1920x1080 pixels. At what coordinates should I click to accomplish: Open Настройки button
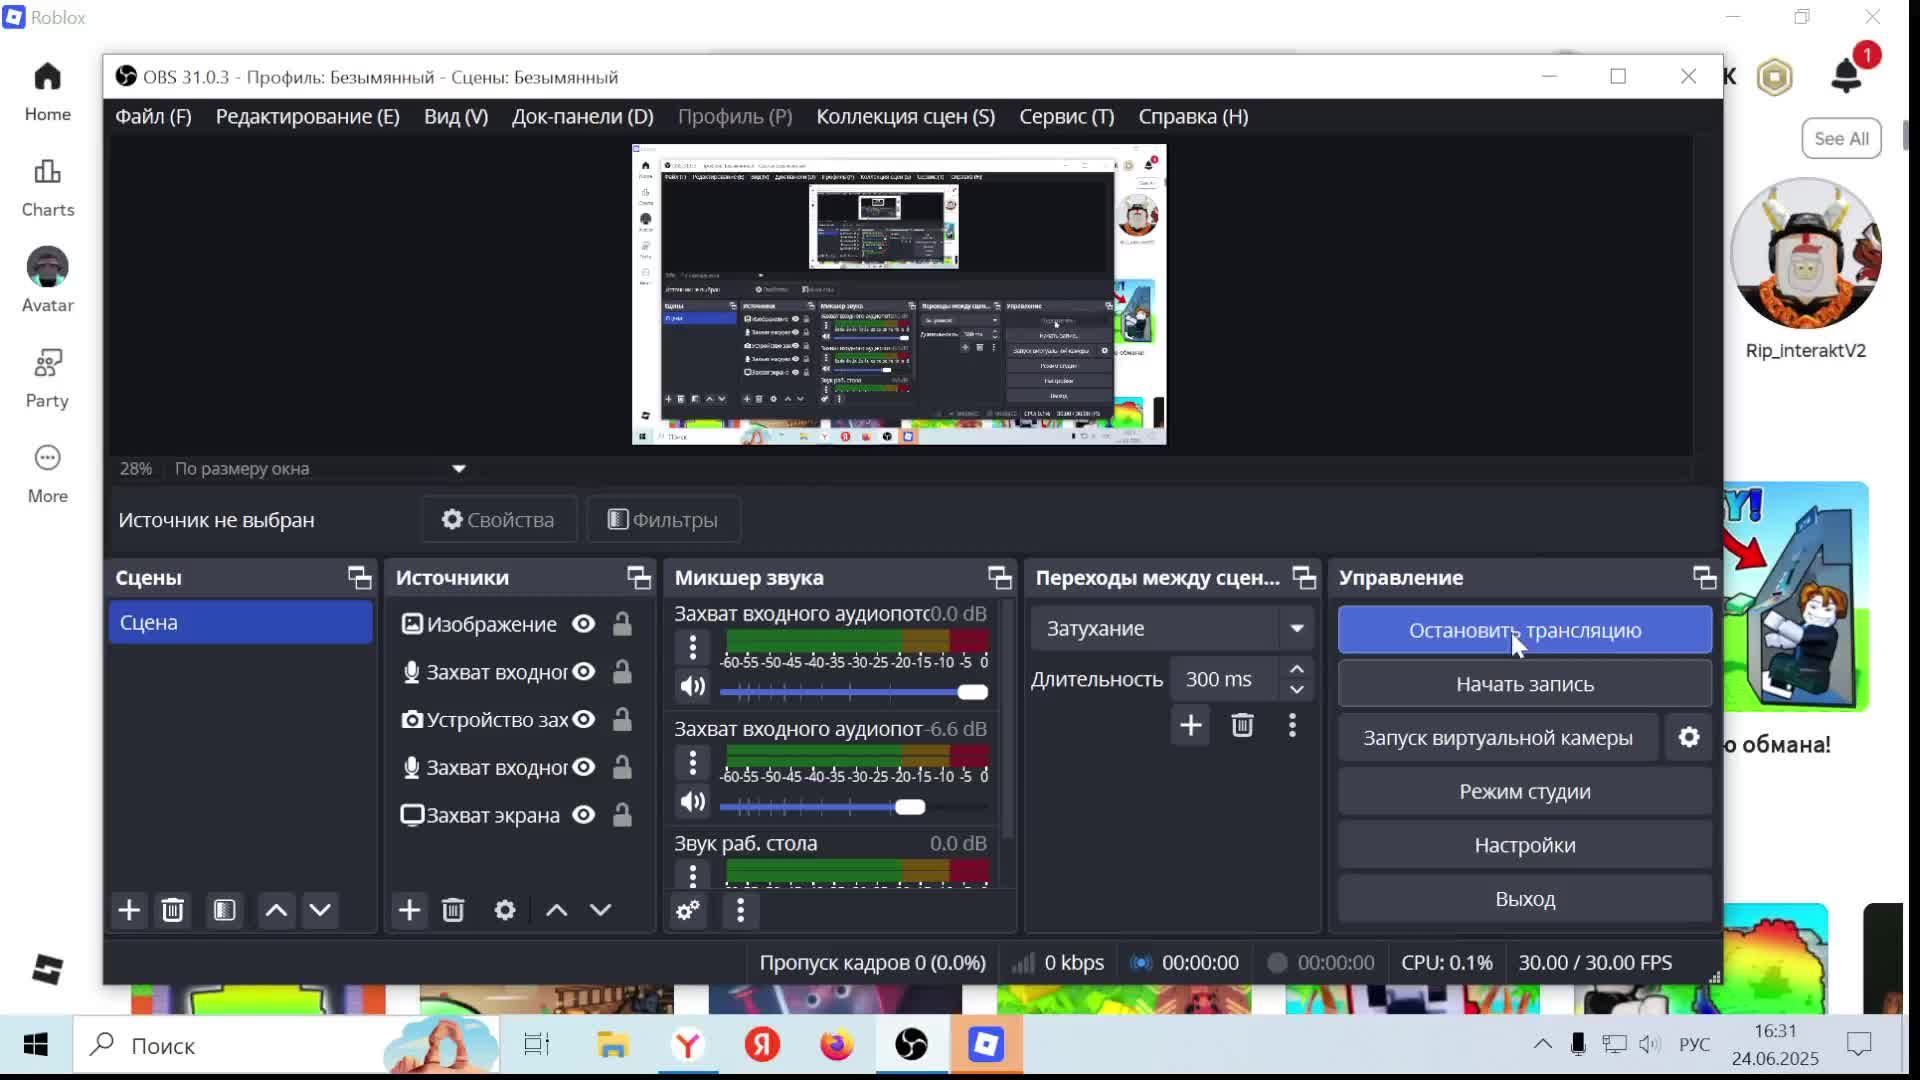click(1525, 845)
